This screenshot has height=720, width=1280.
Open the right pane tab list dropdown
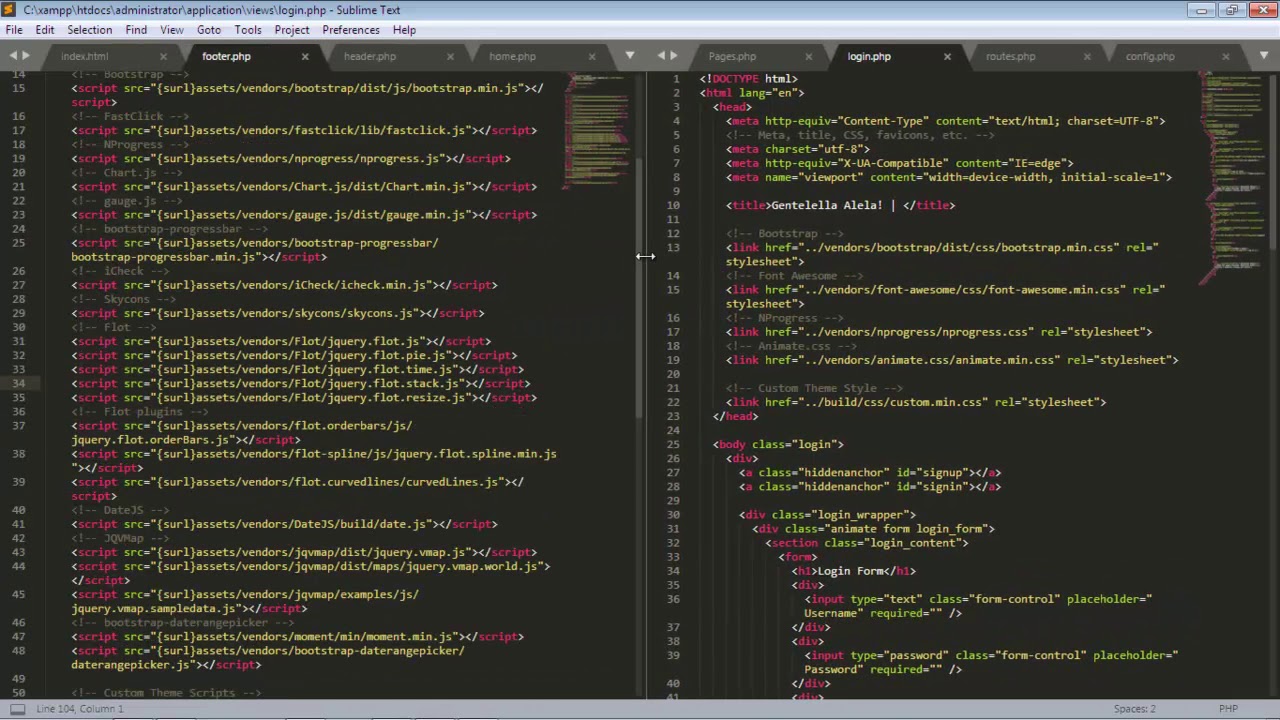1265,56
